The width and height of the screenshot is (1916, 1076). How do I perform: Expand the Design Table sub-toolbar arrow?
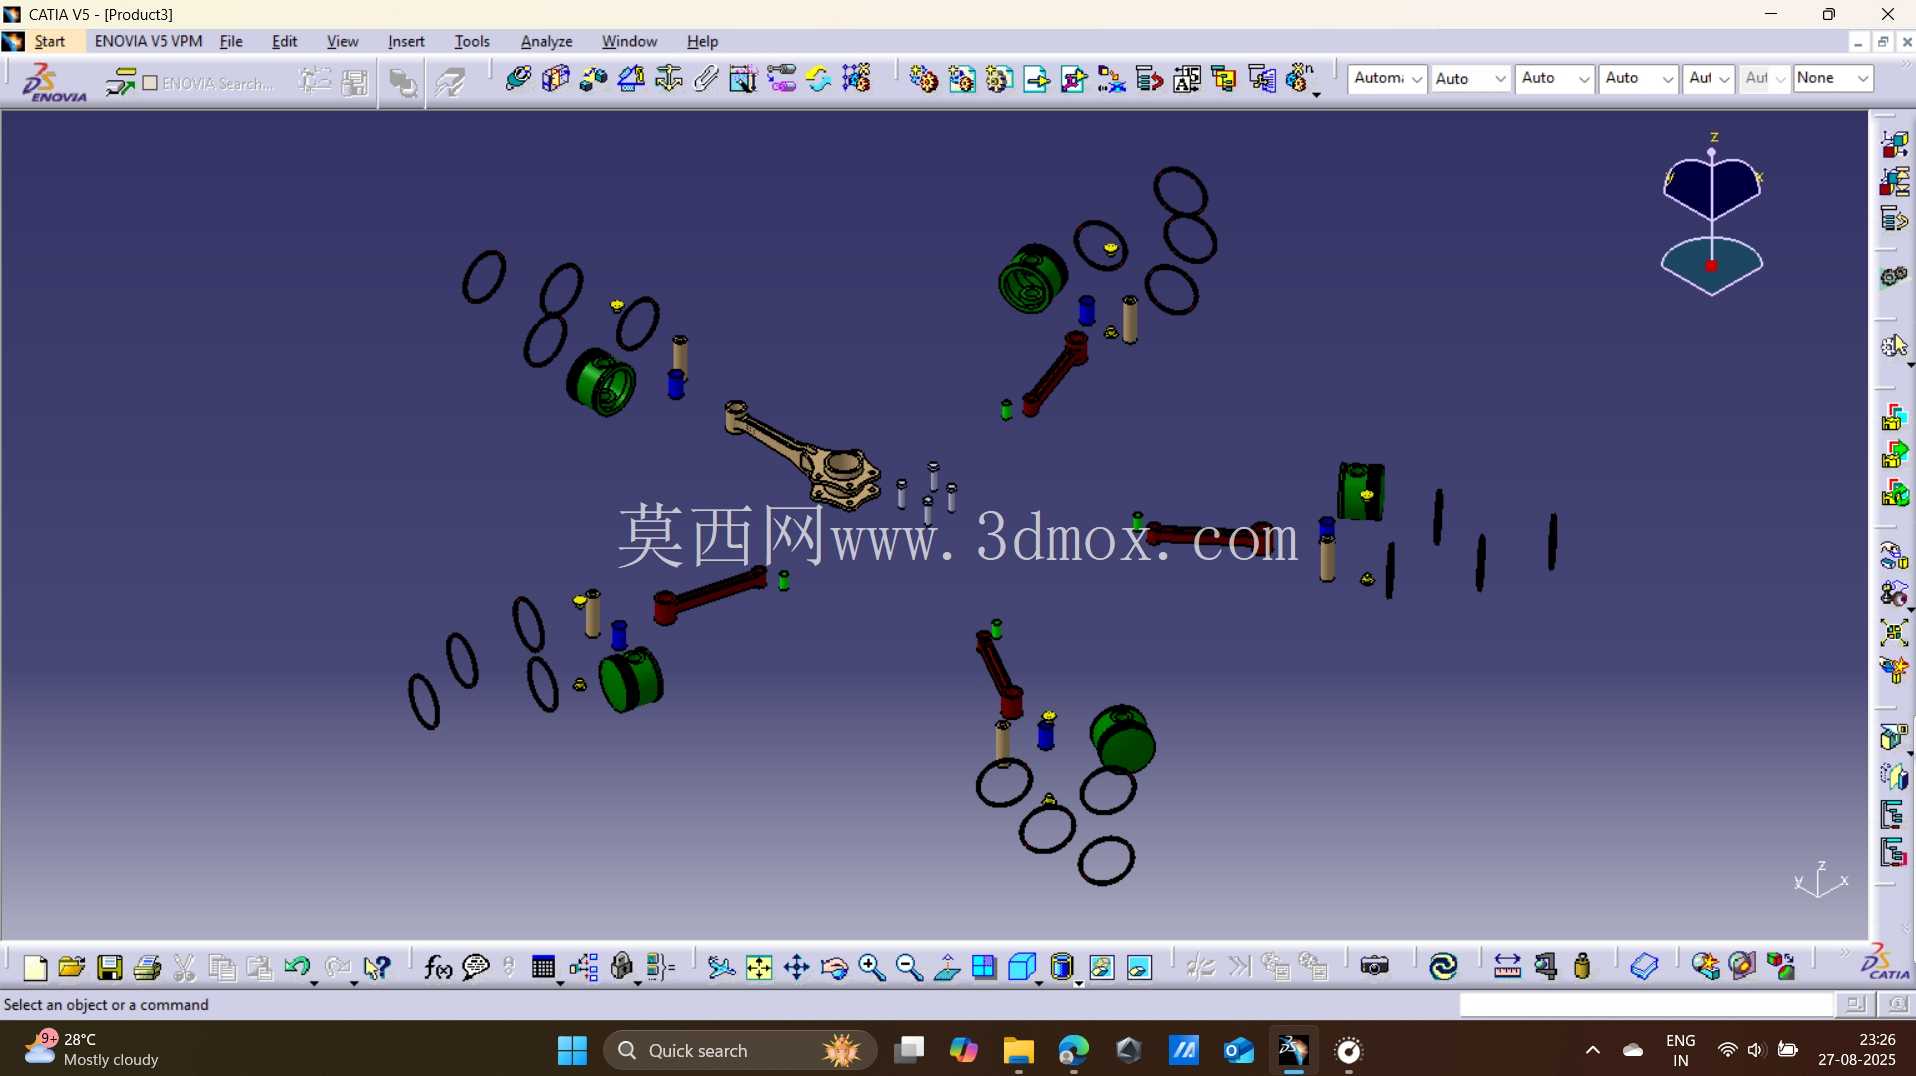point(559,984)
